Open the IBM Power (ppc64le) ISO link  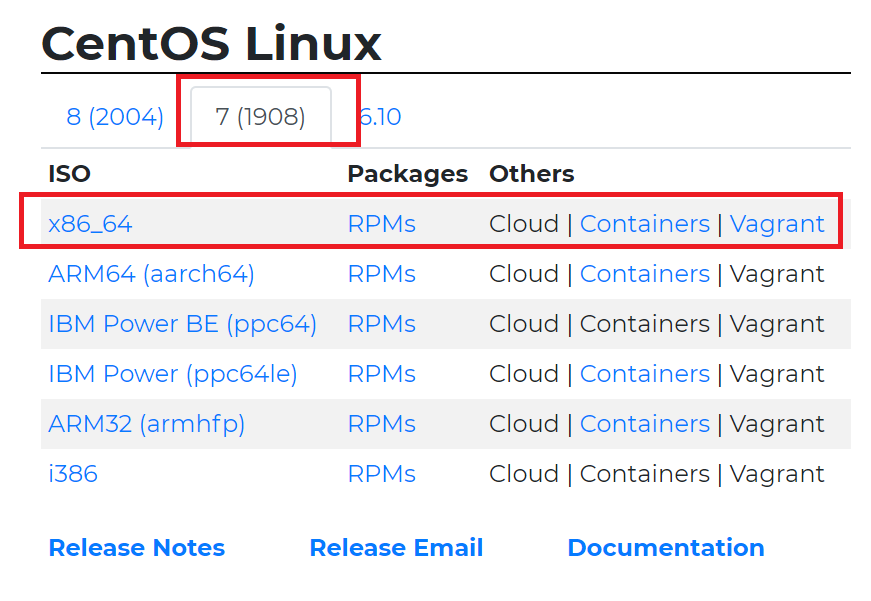(x=173, y=374)
